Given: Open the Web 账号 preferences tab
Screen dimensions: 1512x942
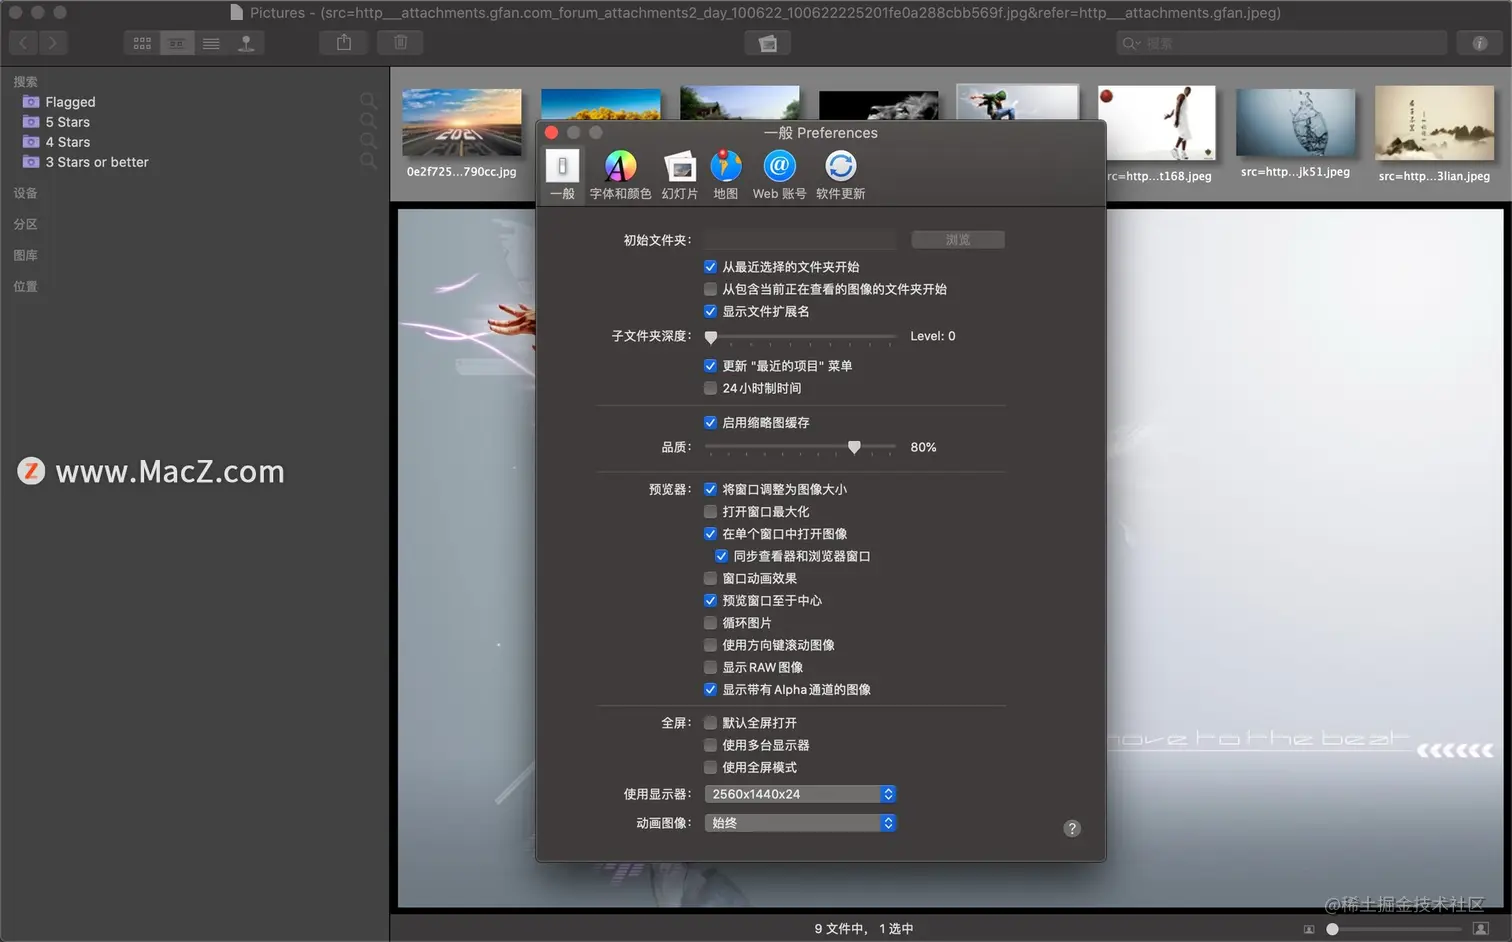Looking at the screenshot, I should click(779, 175).
